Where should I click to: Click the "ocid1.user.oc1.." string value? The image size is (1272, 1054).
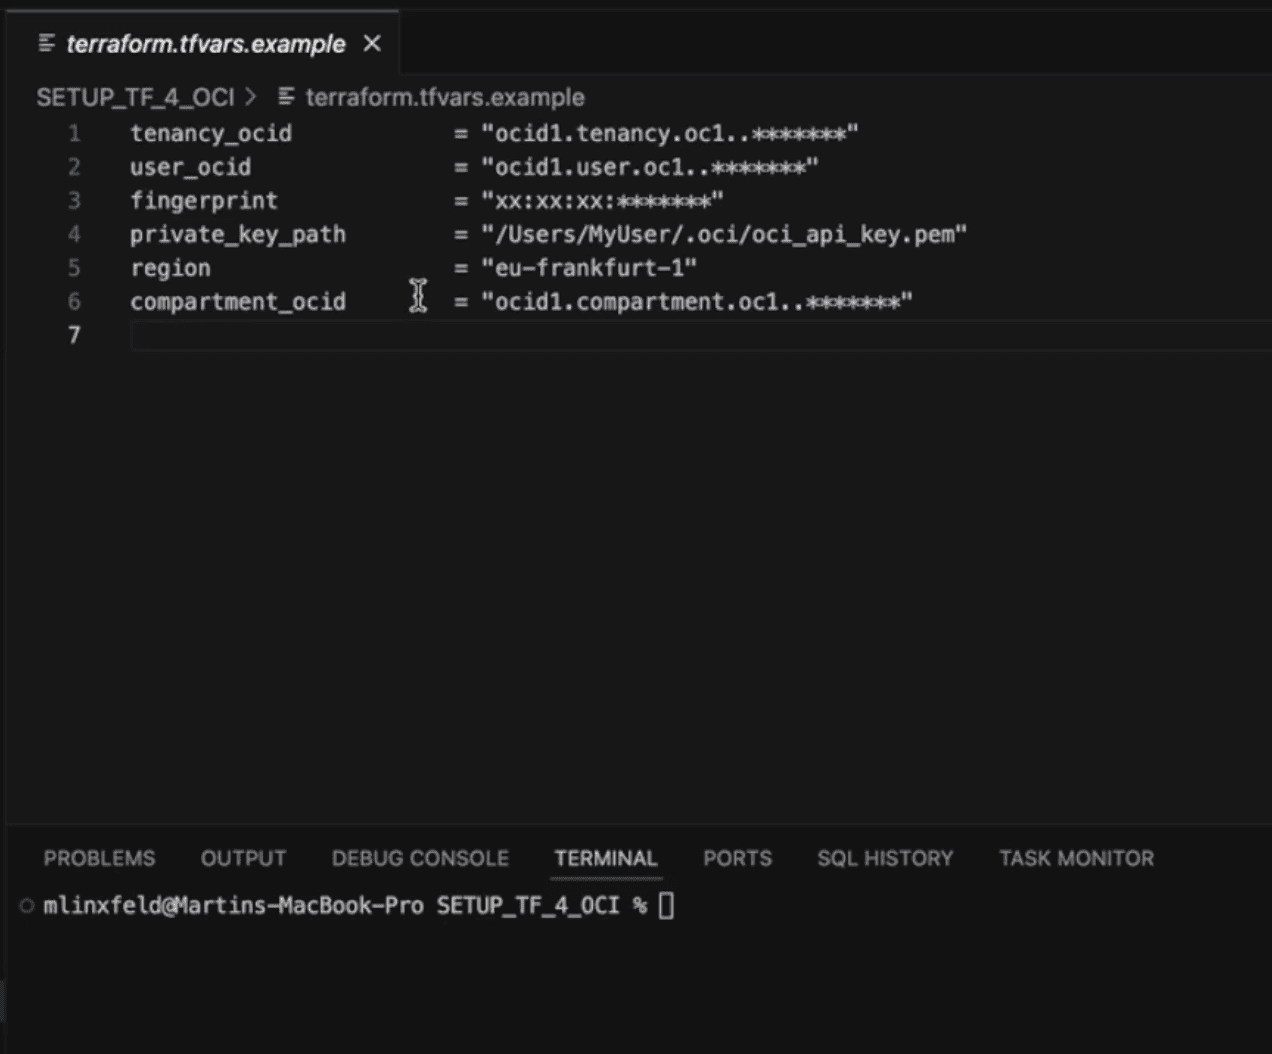[649, 167]
